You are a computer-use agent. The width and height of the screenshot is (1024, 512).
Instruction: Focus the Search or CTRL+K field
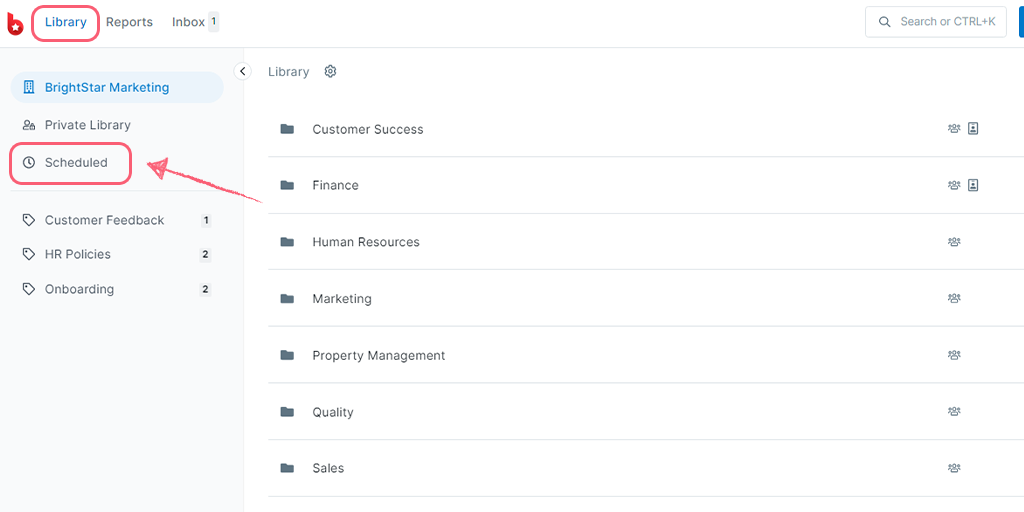point(936,22)
